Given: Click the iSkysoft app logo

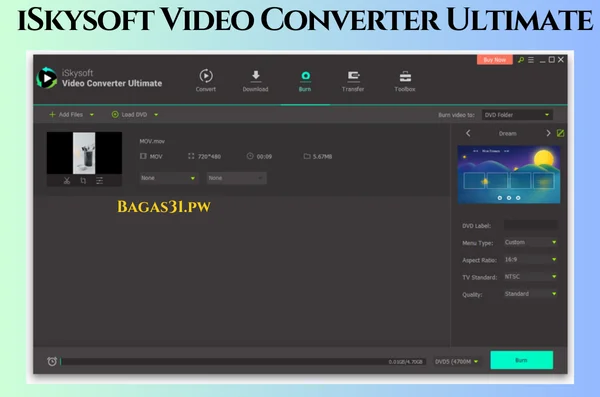Looking at the screenshot, I should (x=47, y=78).
